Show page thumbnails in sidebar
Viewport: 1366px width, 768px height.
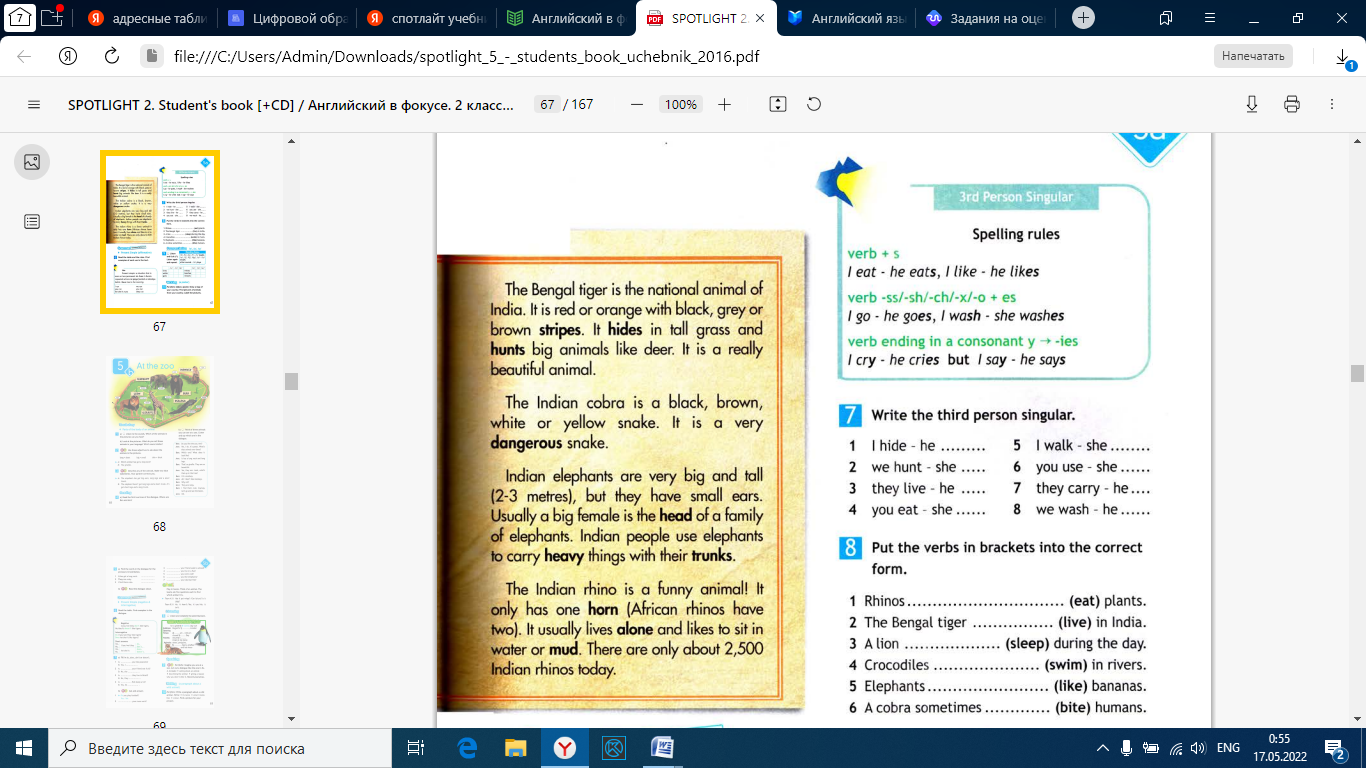pos(32,162)
